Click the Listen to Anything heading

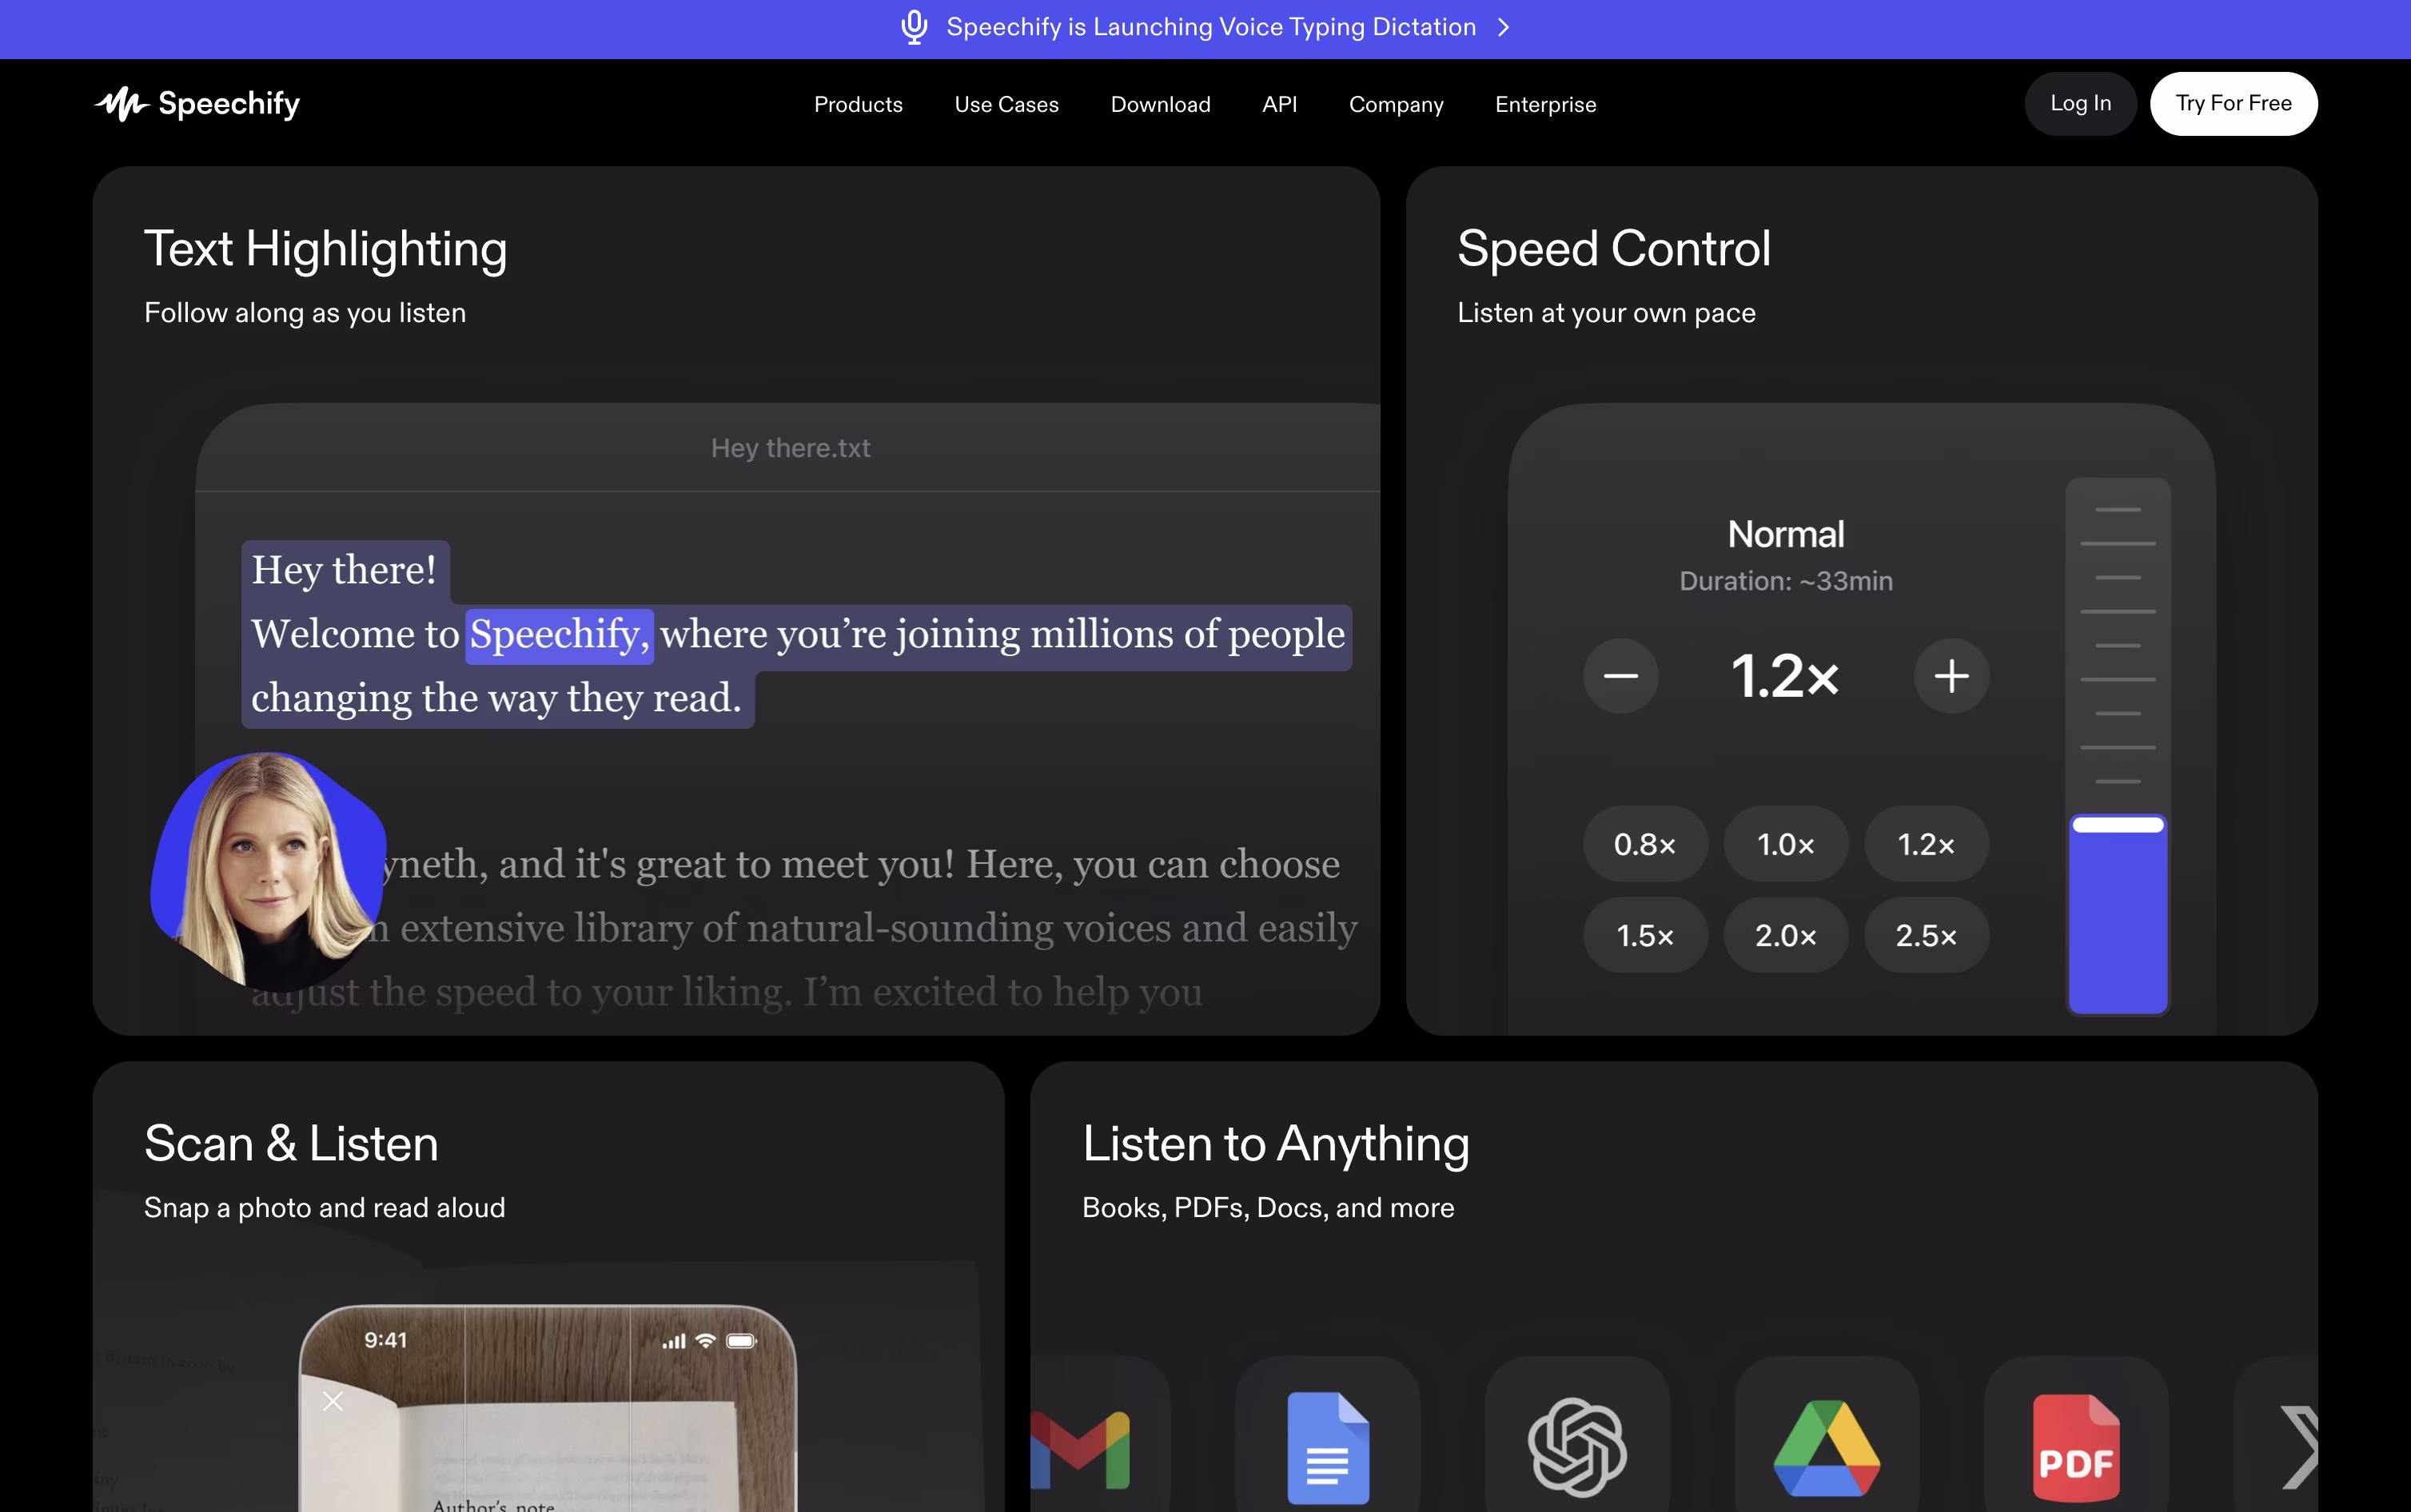pyautogui.click(x=1276, y=1144)
